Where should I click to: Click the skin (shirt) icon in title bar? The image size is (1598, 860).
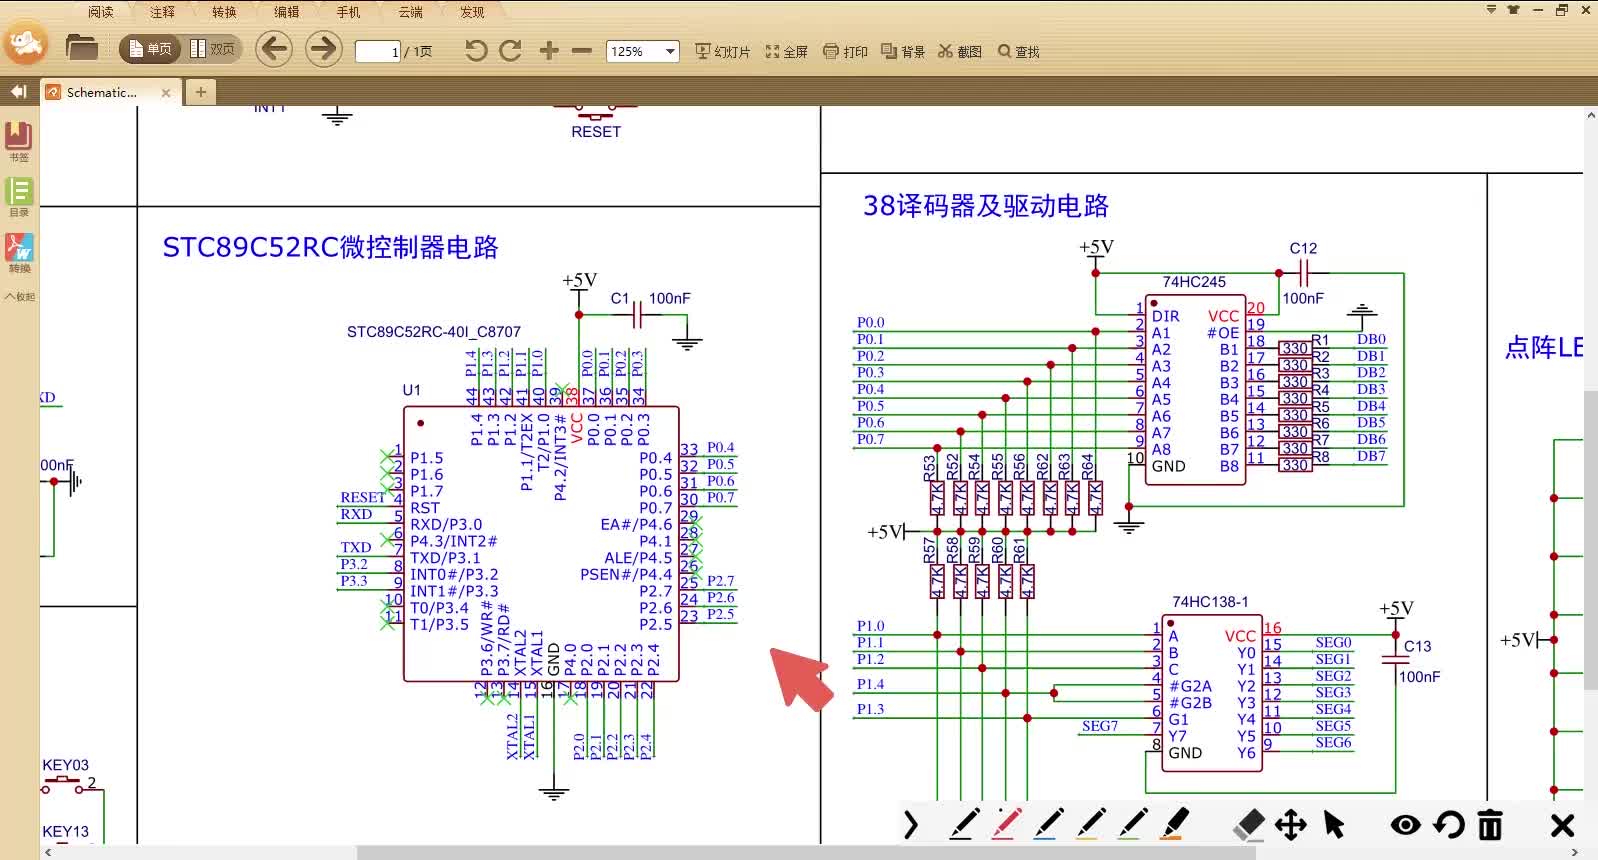pos(1513,10)
